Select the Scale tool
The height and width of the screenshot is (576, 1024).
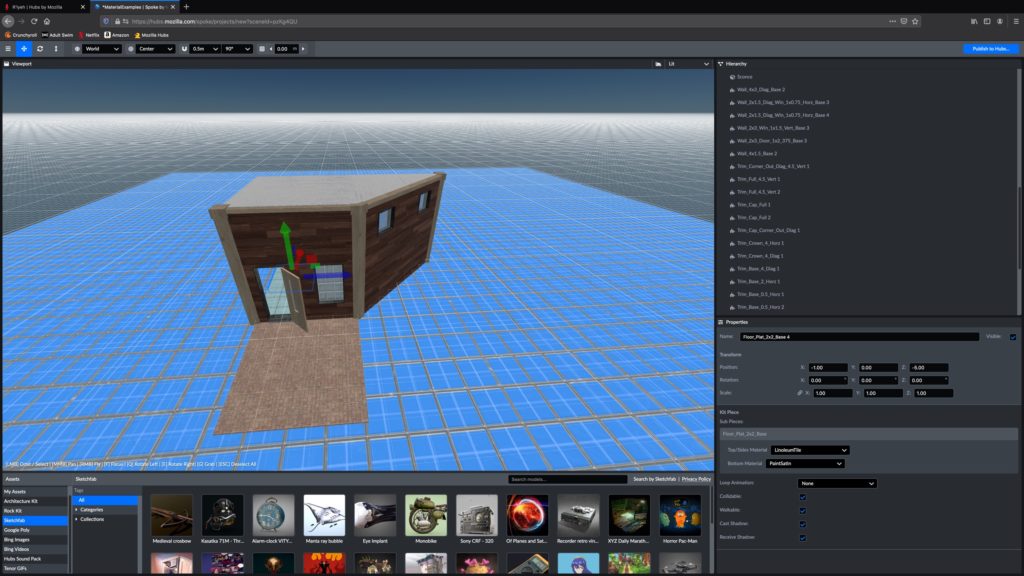(56, 49)
